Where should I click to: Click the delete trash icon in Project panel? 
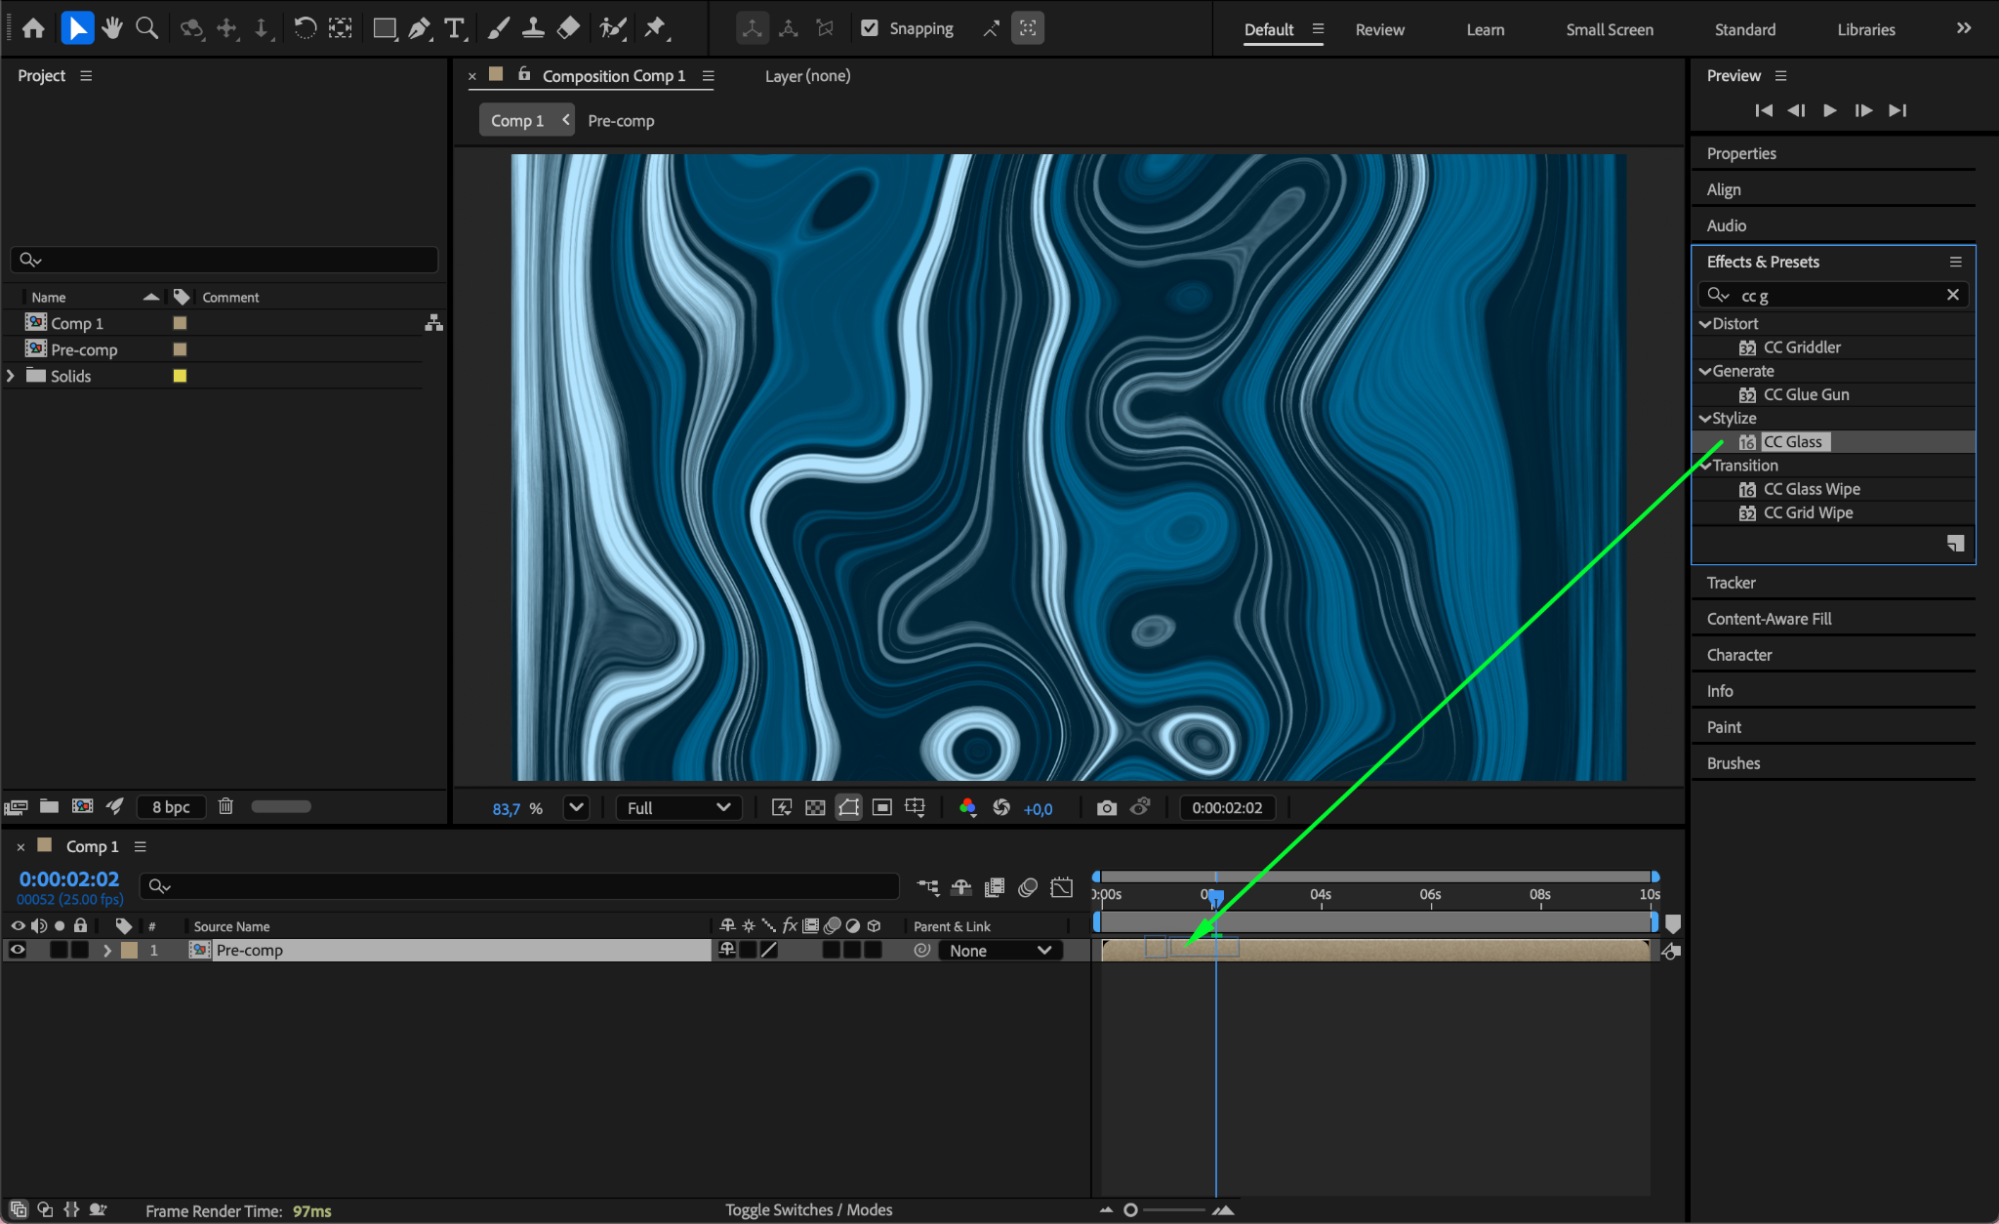tap(226, 806)
